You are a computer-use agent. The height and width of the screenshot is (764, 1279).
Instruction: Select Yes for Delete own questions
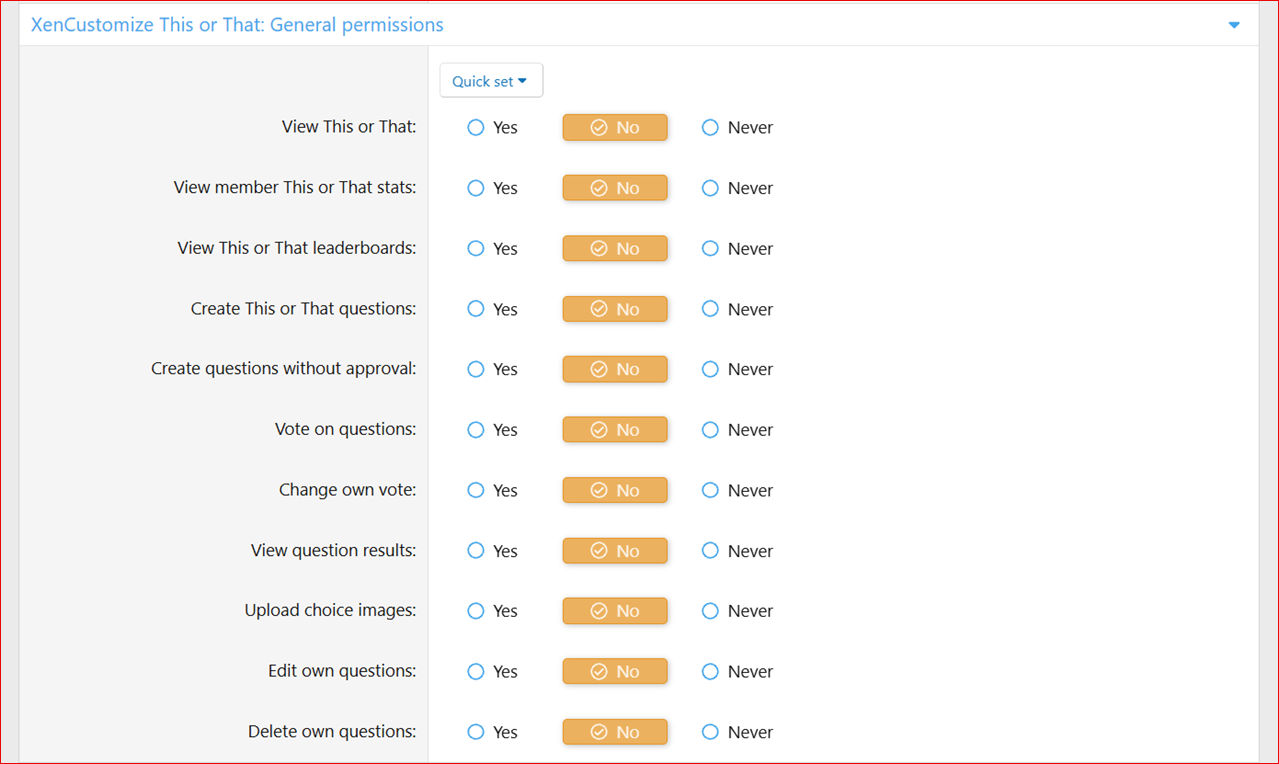(492, 732)
